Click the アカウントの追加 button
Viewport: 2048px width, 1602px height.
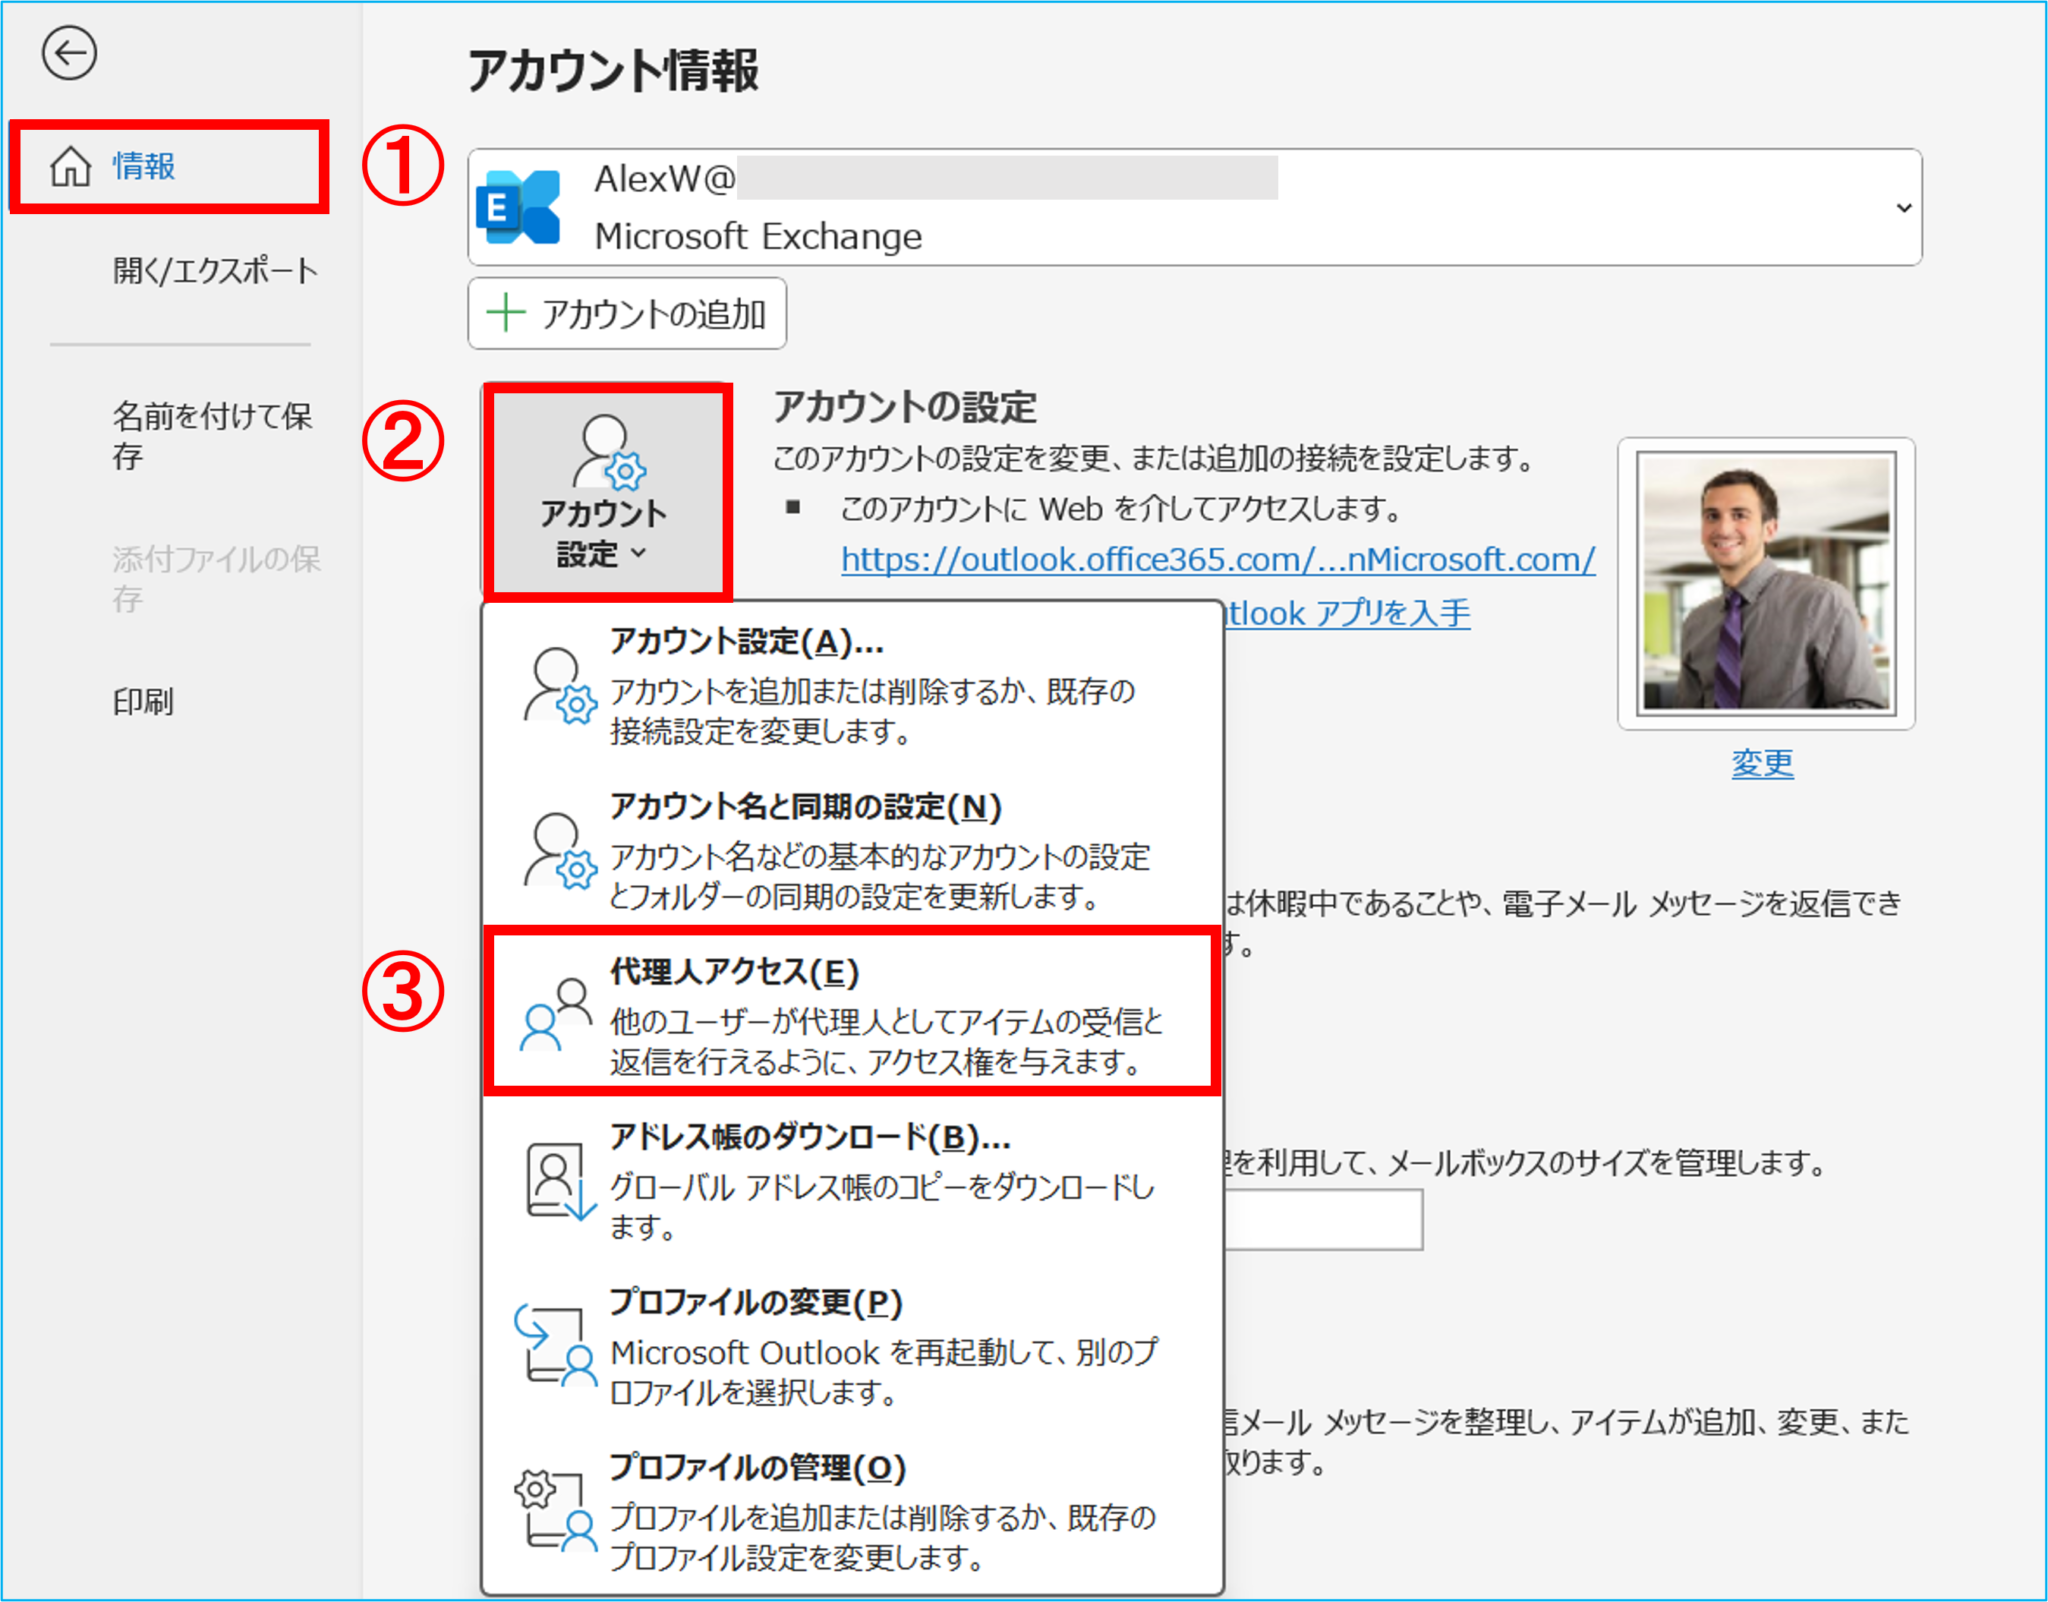click(627, 314)
